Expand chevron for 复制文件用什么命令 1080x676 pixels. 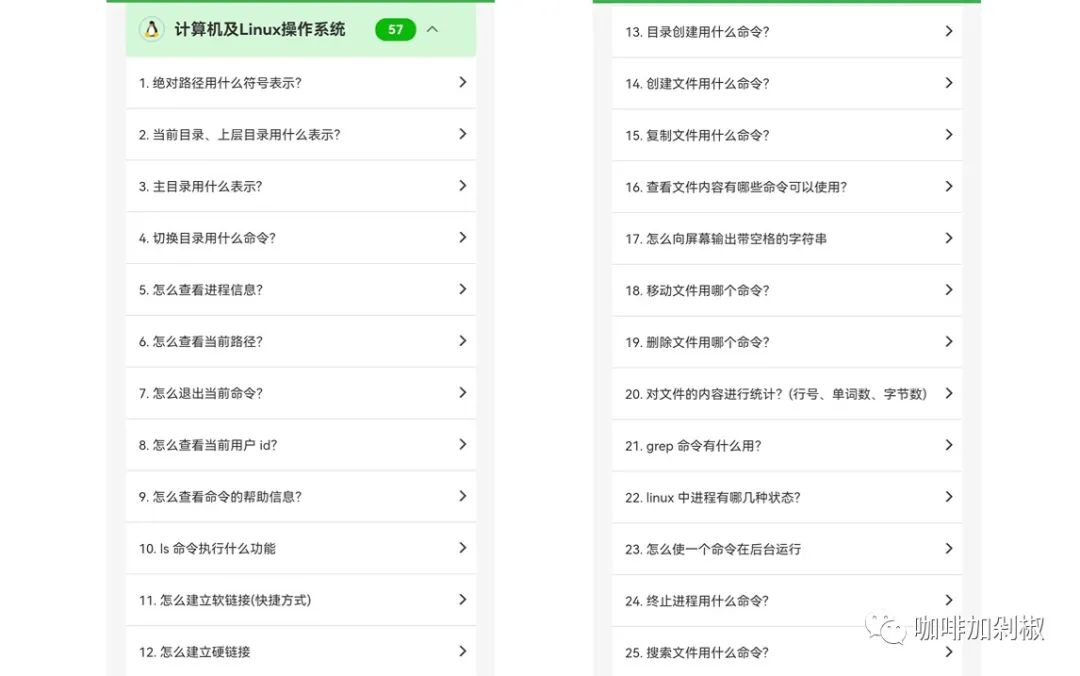click(949, 134)
